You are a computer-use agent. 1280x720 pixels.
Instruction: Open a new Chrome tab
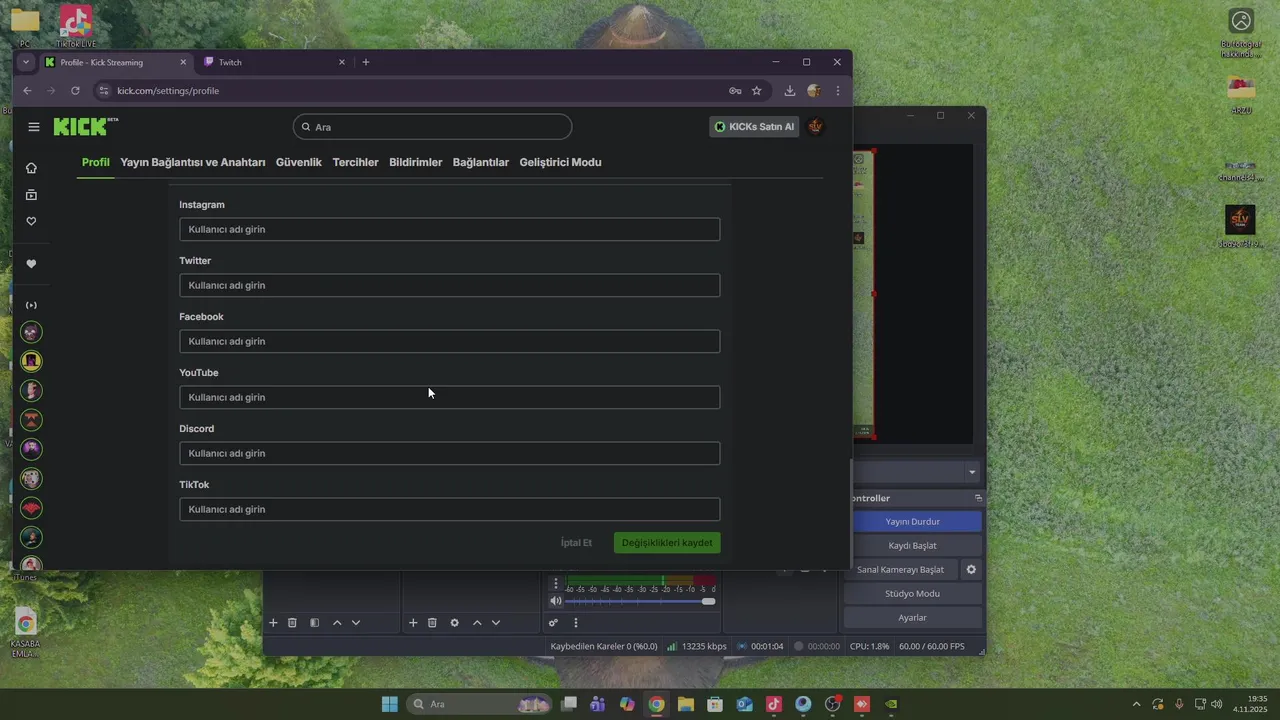366,62
